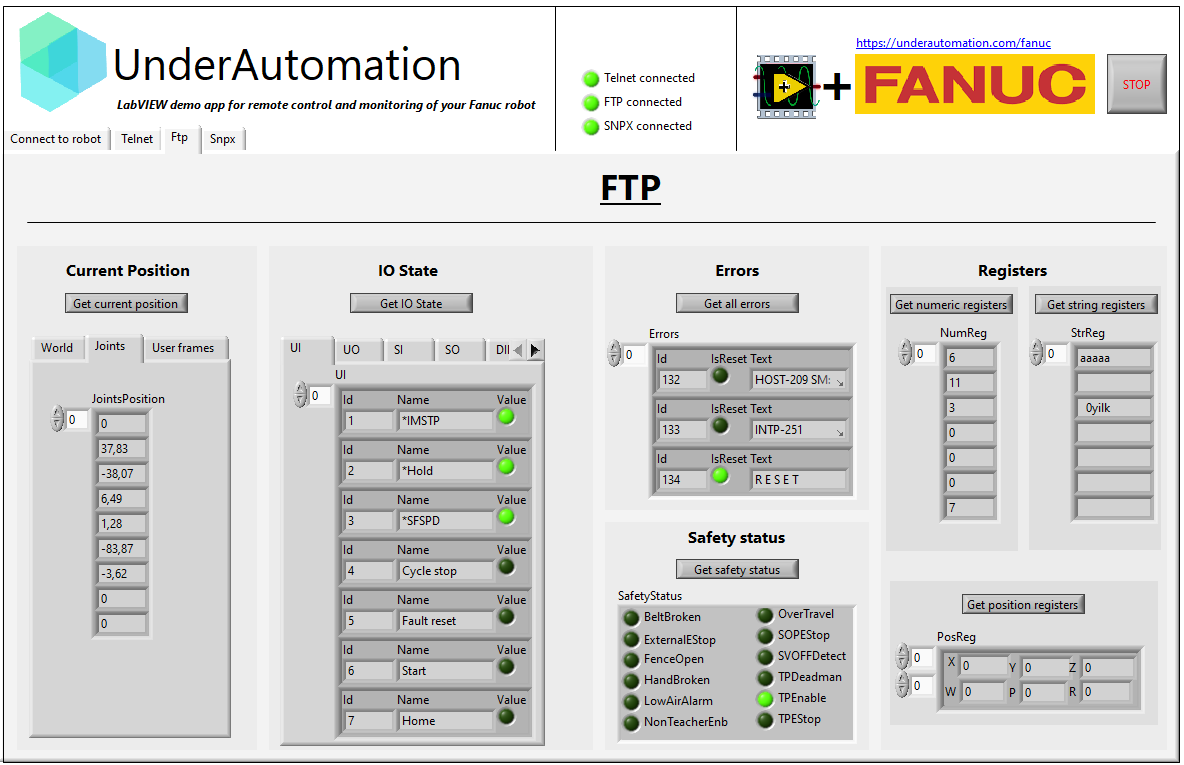The image size is (1184, 765).
Task: Click the LowAirAlarm safety LED
Action: (631, 702)
